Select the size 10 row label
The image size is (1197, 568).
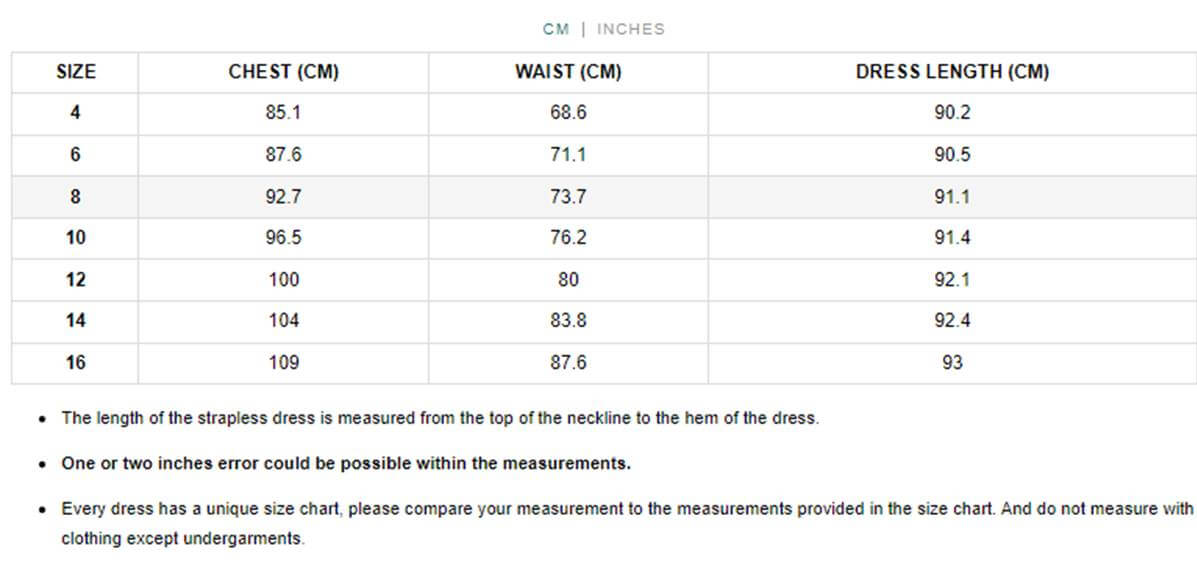pos(76,238)
